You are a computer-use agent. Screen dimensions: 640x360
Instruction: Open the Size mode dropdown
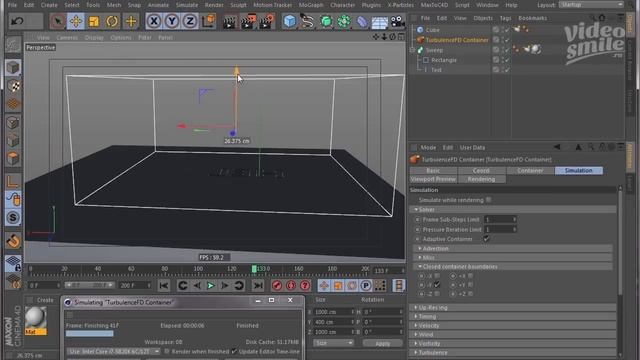333,343
